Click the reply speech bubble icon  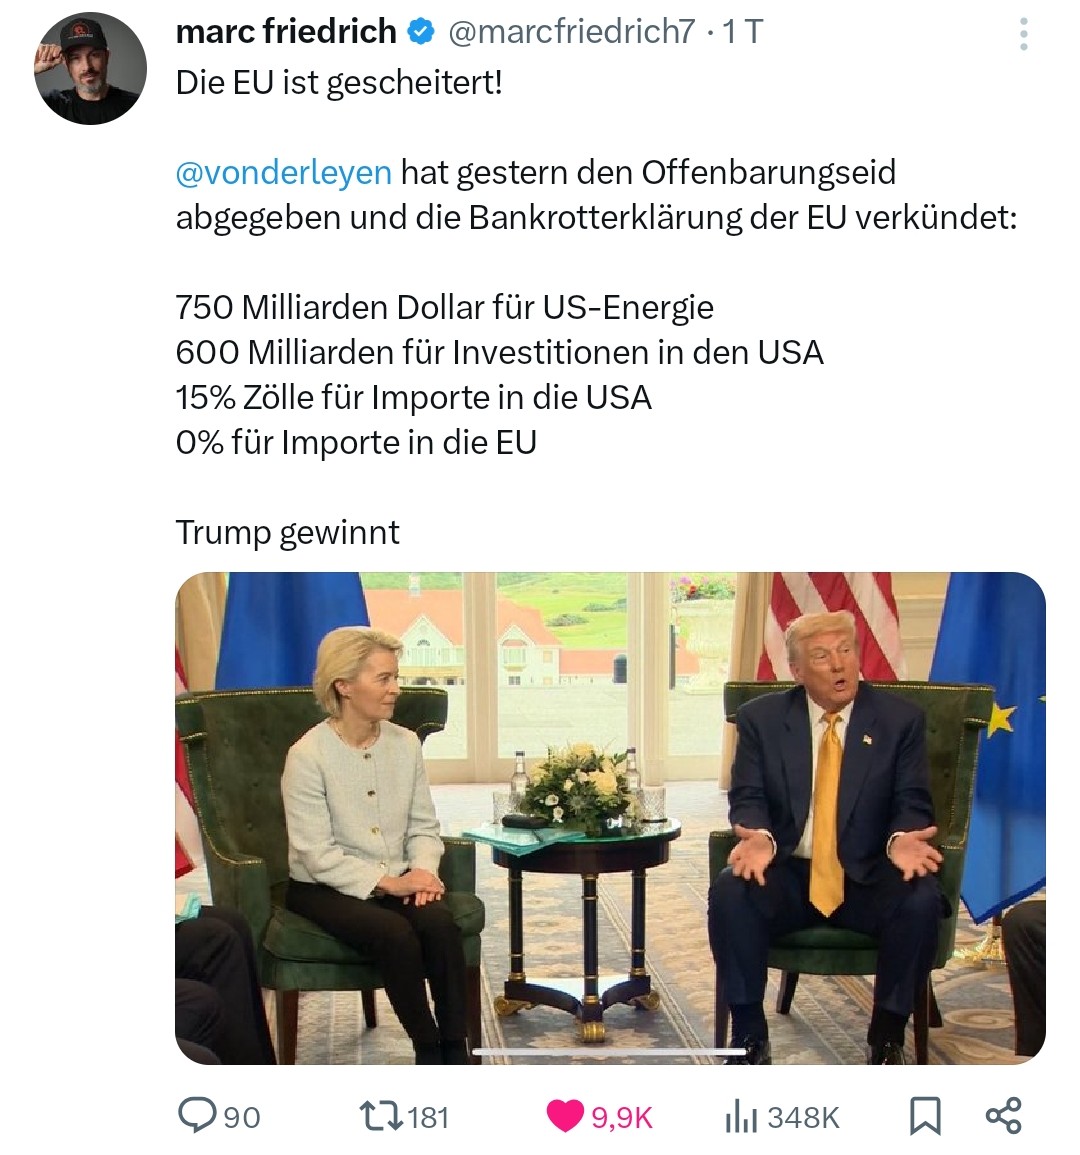pyautogui.click(x=197, y=1115)
